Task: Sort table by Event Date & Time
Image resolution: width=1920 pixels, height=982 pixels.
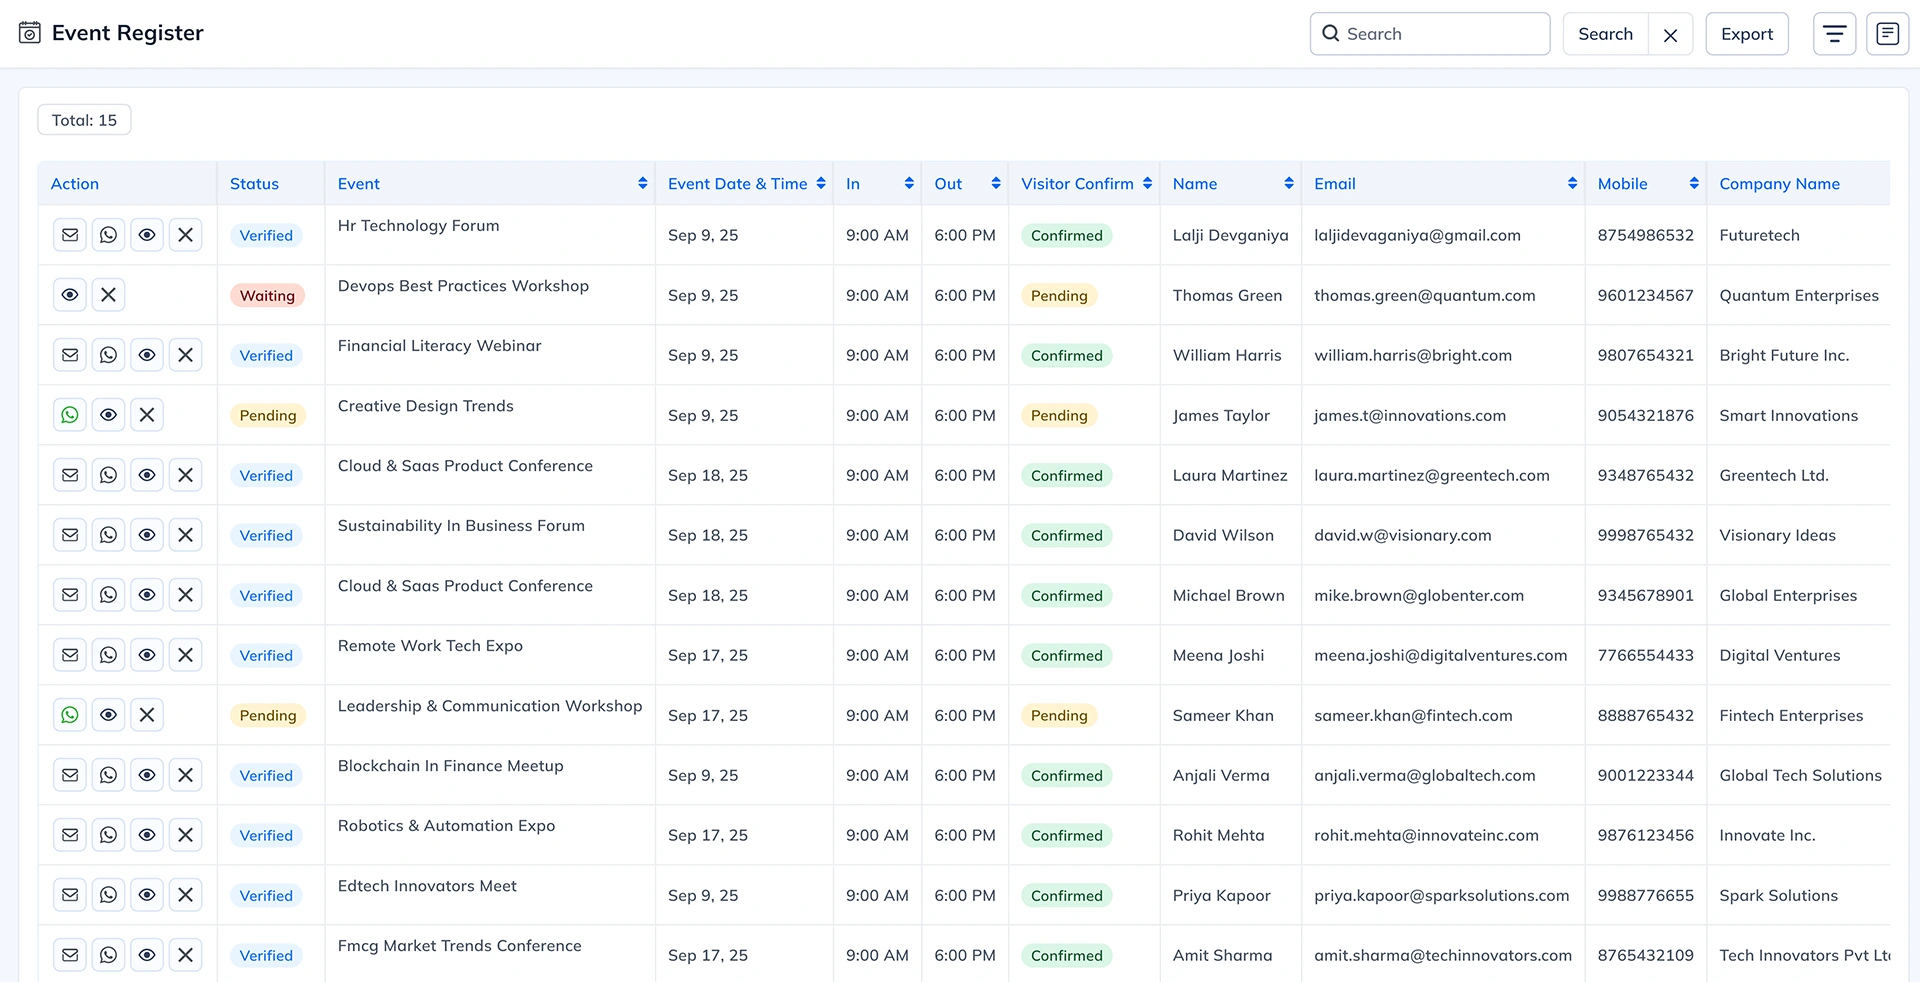Action: click(x=821, y=184)
